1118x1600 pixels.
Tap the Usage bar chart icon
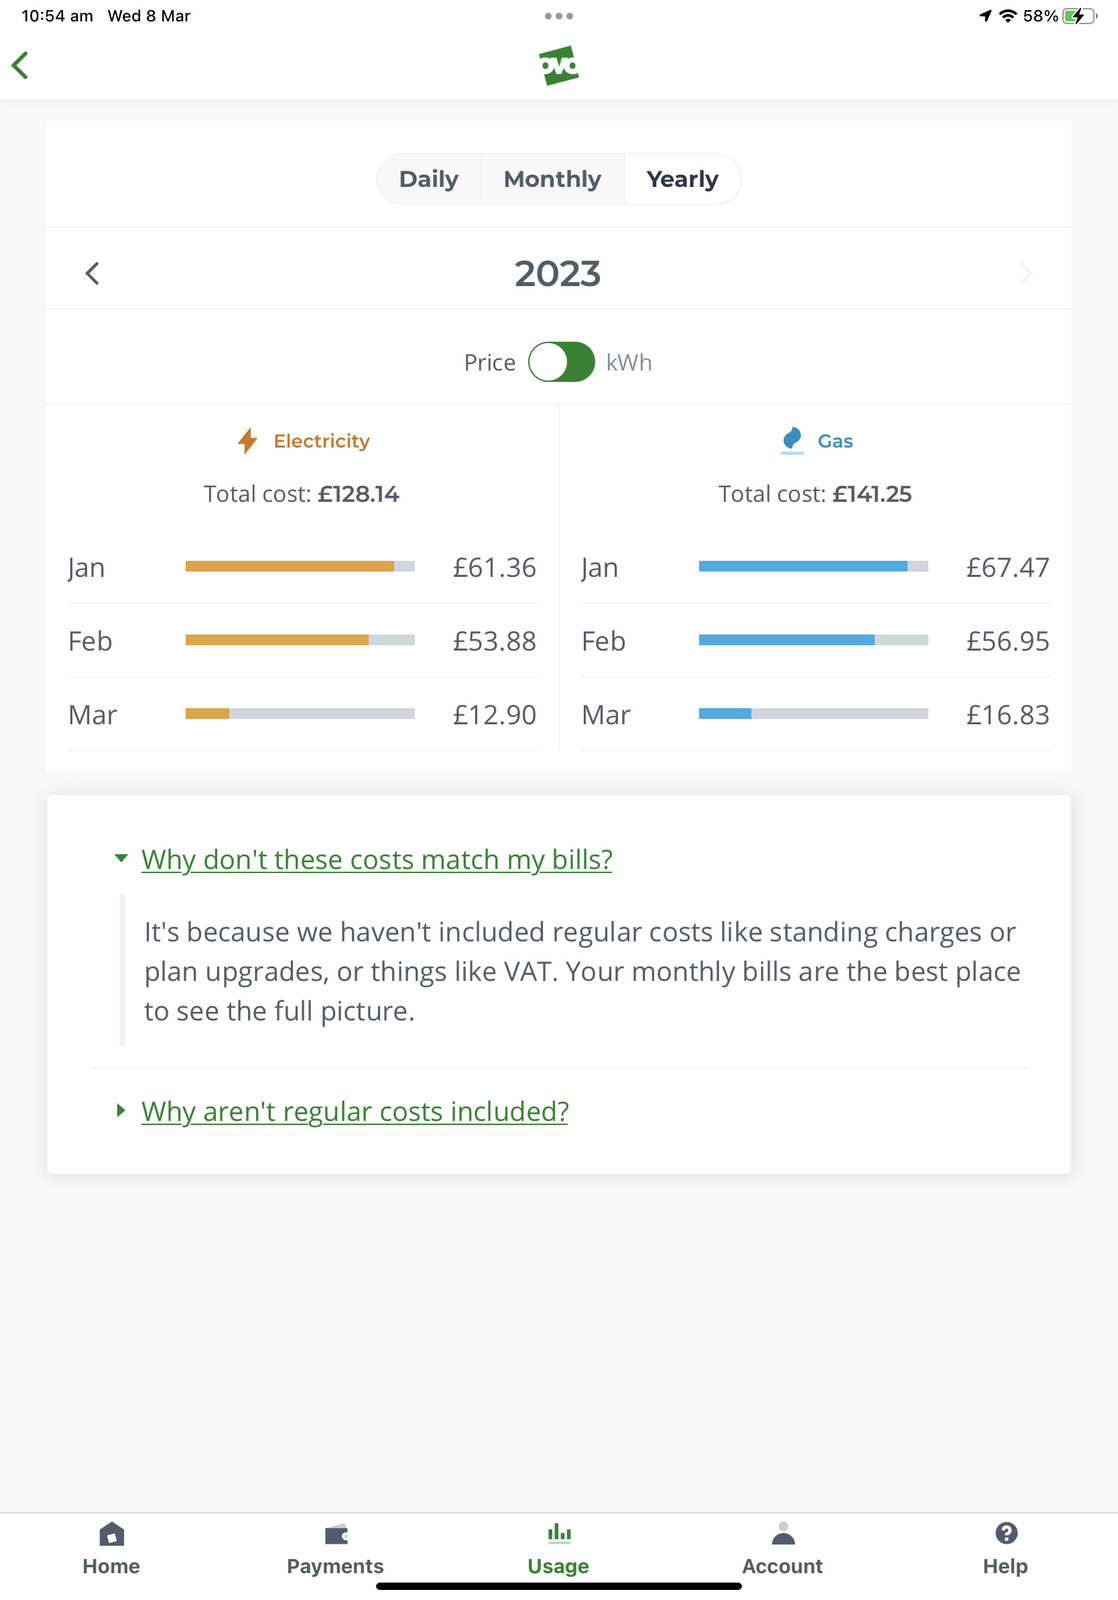pyautogui.click(x=559, y=1533)
